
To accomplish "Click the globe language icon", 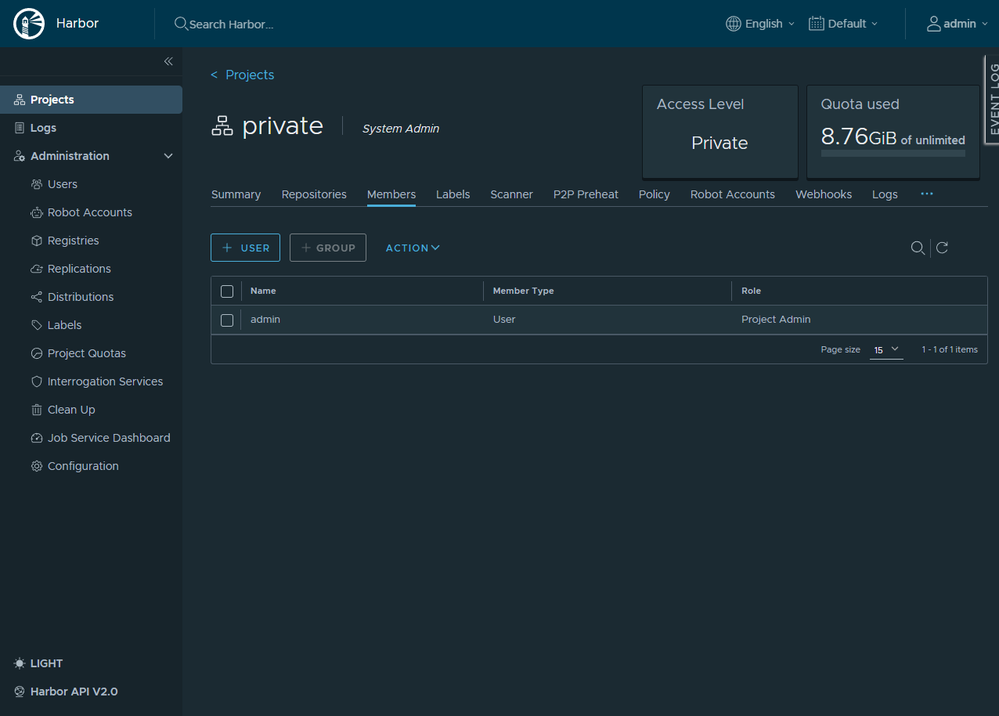I will click(733, 24).
